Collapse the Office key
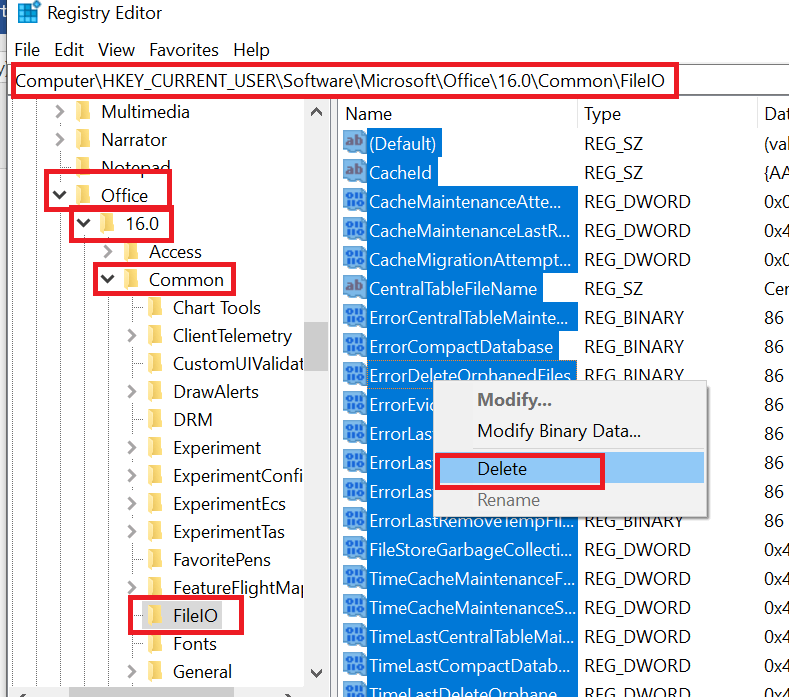The width and height of the screenshot is (789, 697). tap(59, 195)
